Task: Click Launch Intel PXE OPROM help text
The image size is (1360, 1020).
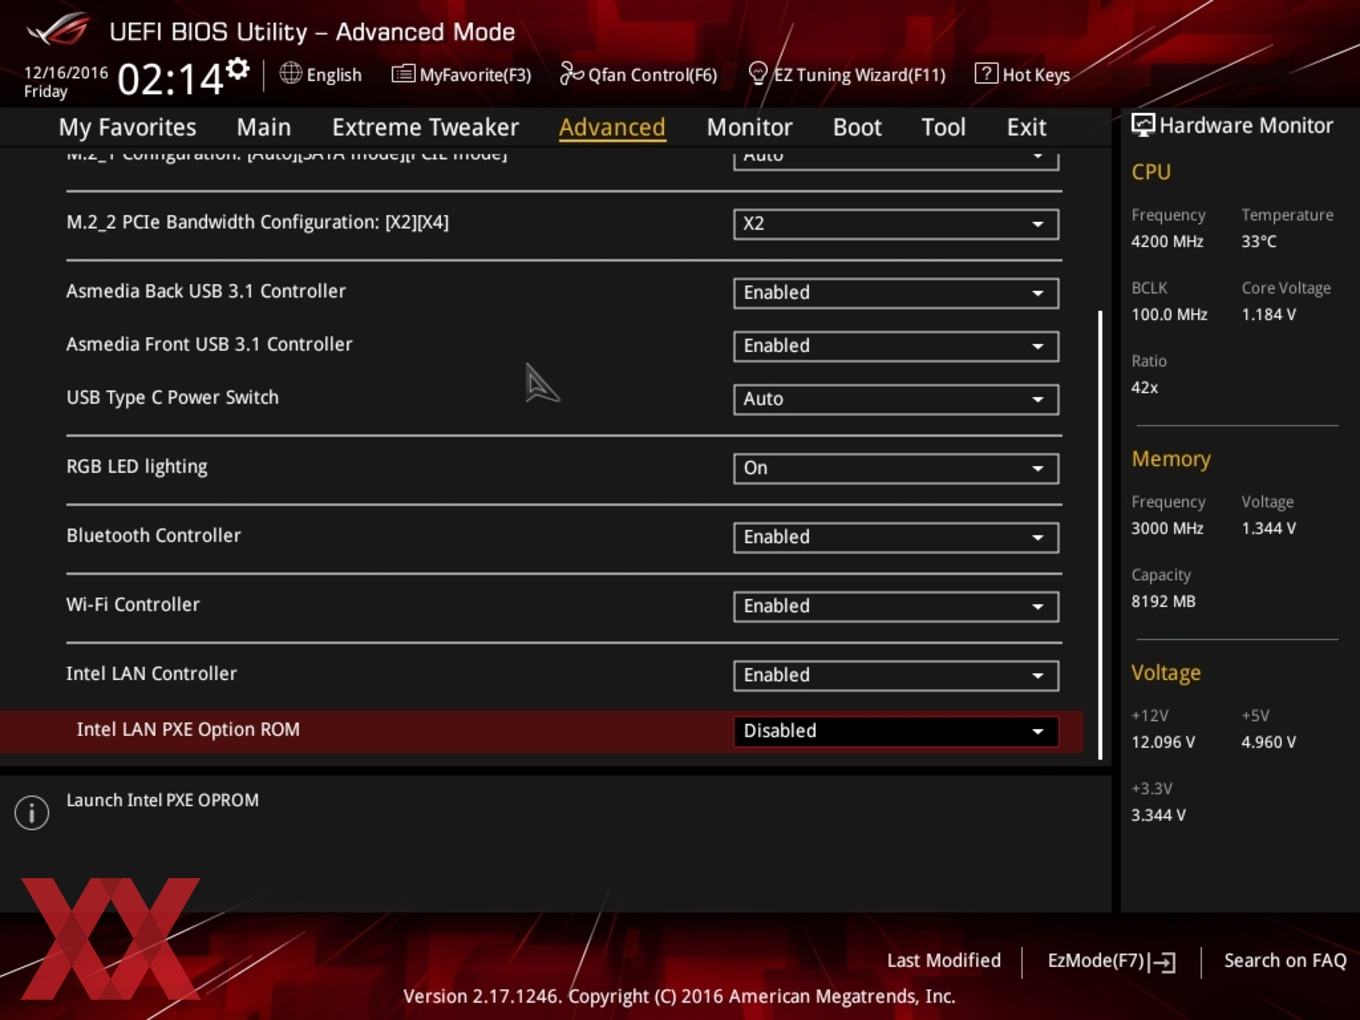Action: pyautogui.click(x=162, y=800)
